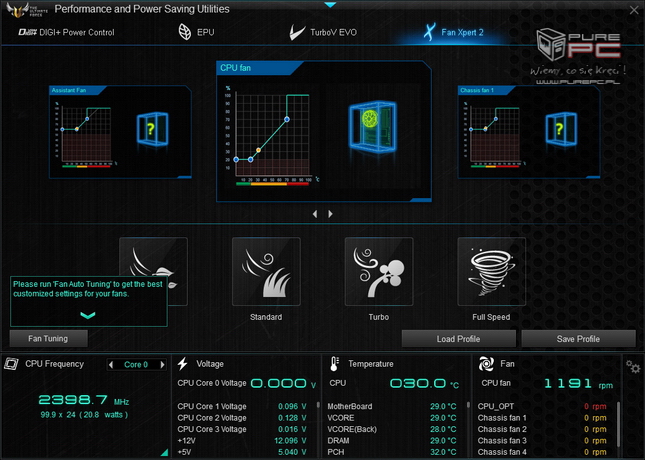Viewport: 645px width, 460px height.
Task: Click the Assistant Fan unknown chassis icon
Action: [152, 129]
